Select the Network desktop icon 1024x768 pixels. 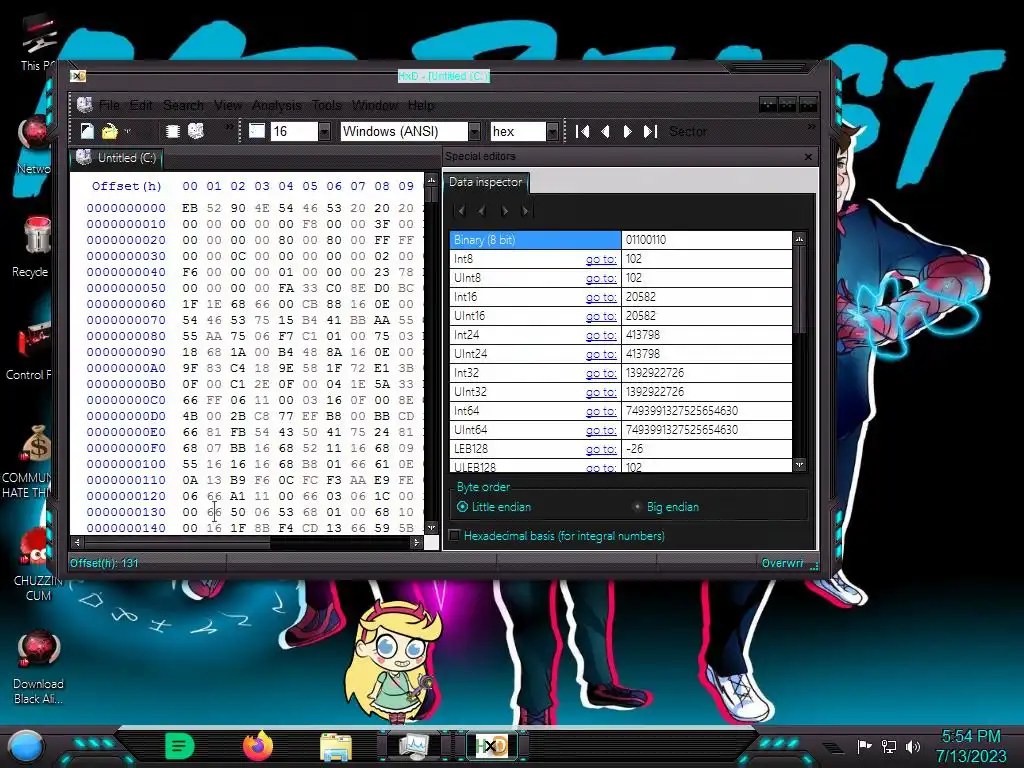35,145
